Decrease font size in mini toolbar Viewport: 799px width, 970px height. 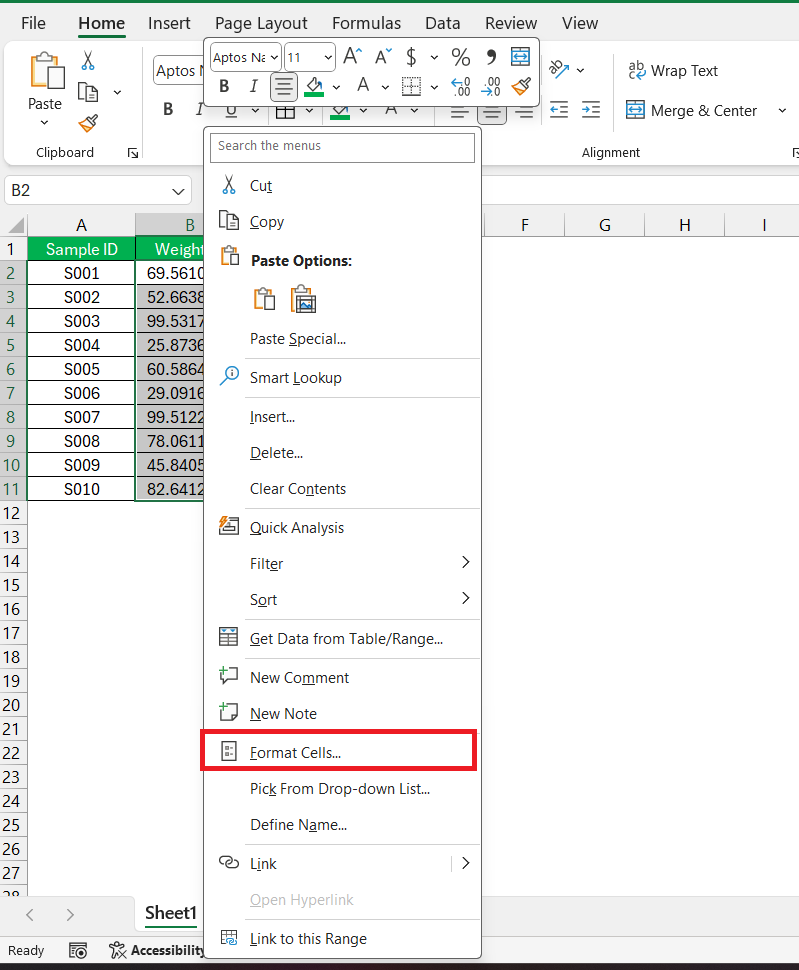pos(383,57)
